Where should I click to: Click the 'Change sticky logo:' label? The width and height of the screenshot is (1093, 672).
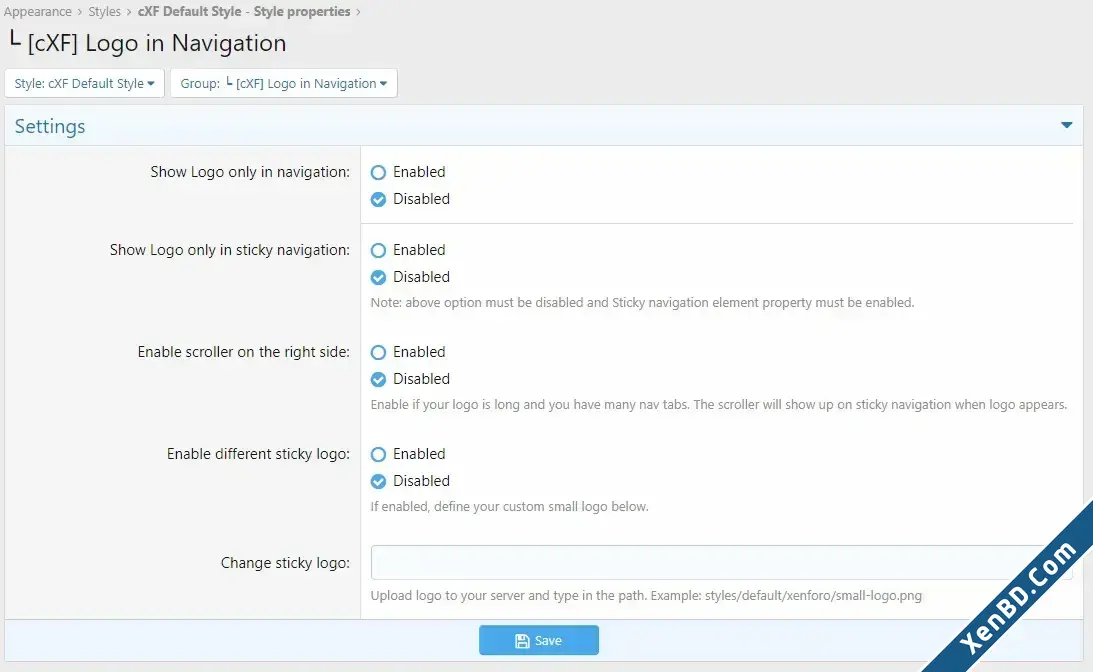coord(285,563)
